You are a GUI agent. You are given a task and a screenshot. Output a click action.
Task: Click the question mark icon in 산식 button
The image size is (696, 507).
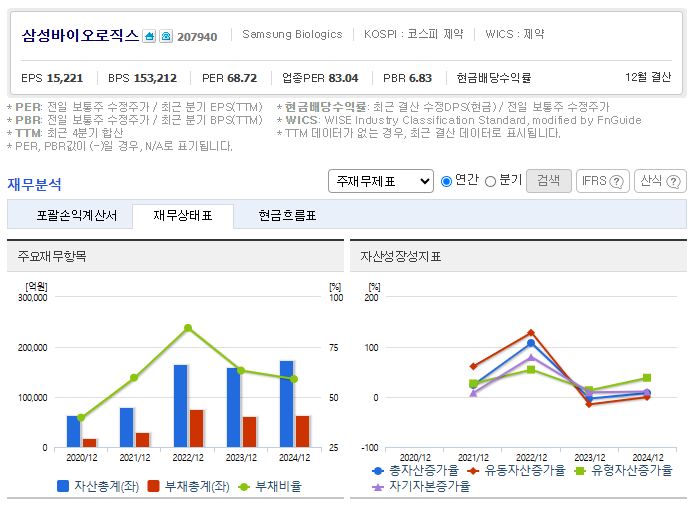pos(673,181)
